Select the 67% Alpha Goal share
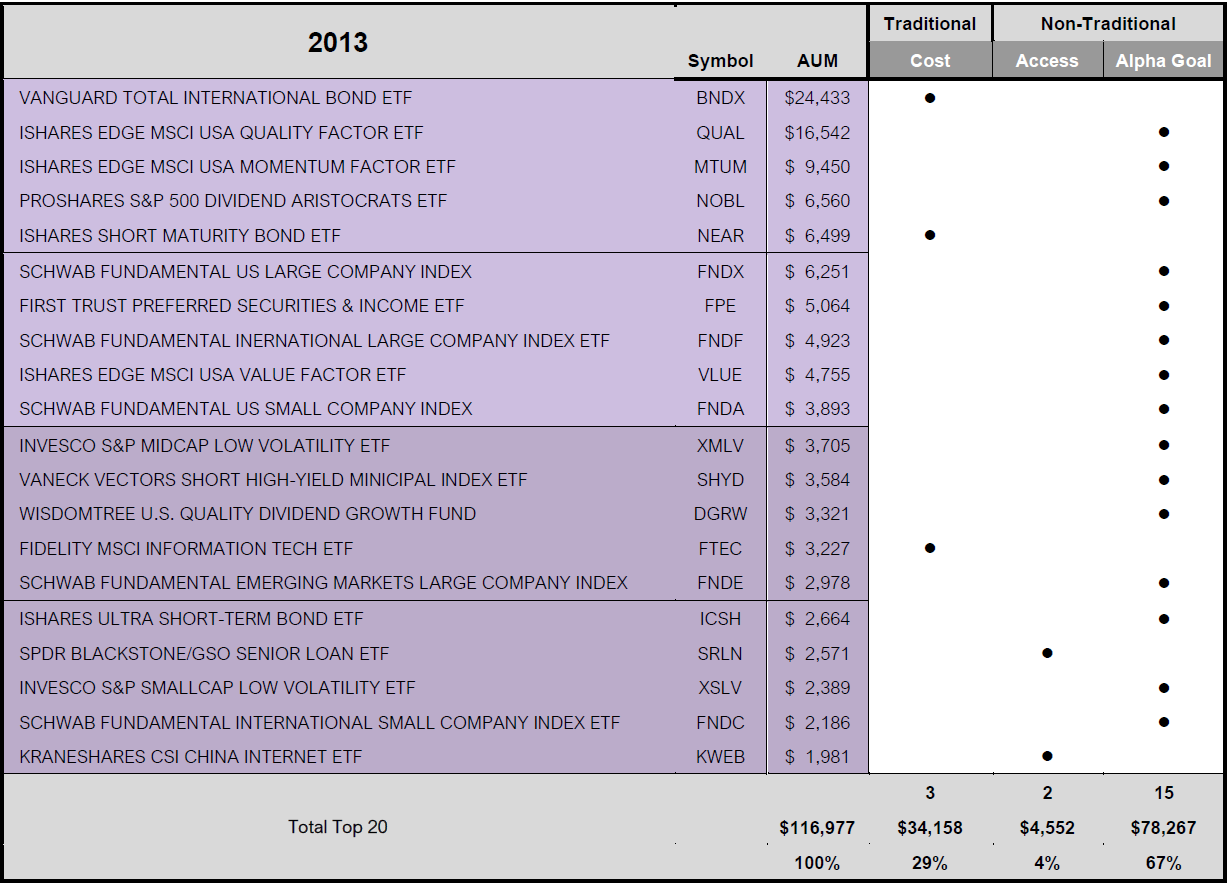Screen dimensions: 1227x883 [x=1164, y=862]
